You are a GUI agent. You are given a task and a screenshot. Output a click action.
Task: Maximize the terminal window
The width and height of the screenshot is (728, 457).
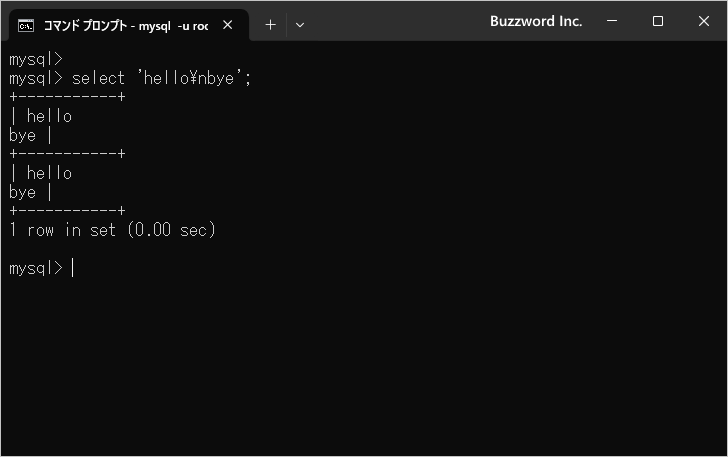[x=658, y=21]
